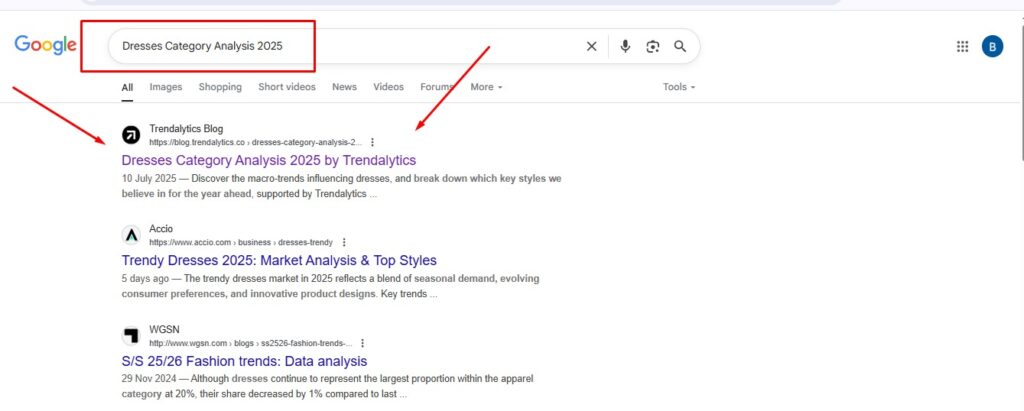This screenshot has width=1024, height=411.
Task: Open the account profile avatar B
Action: click(x=992, y=46)
